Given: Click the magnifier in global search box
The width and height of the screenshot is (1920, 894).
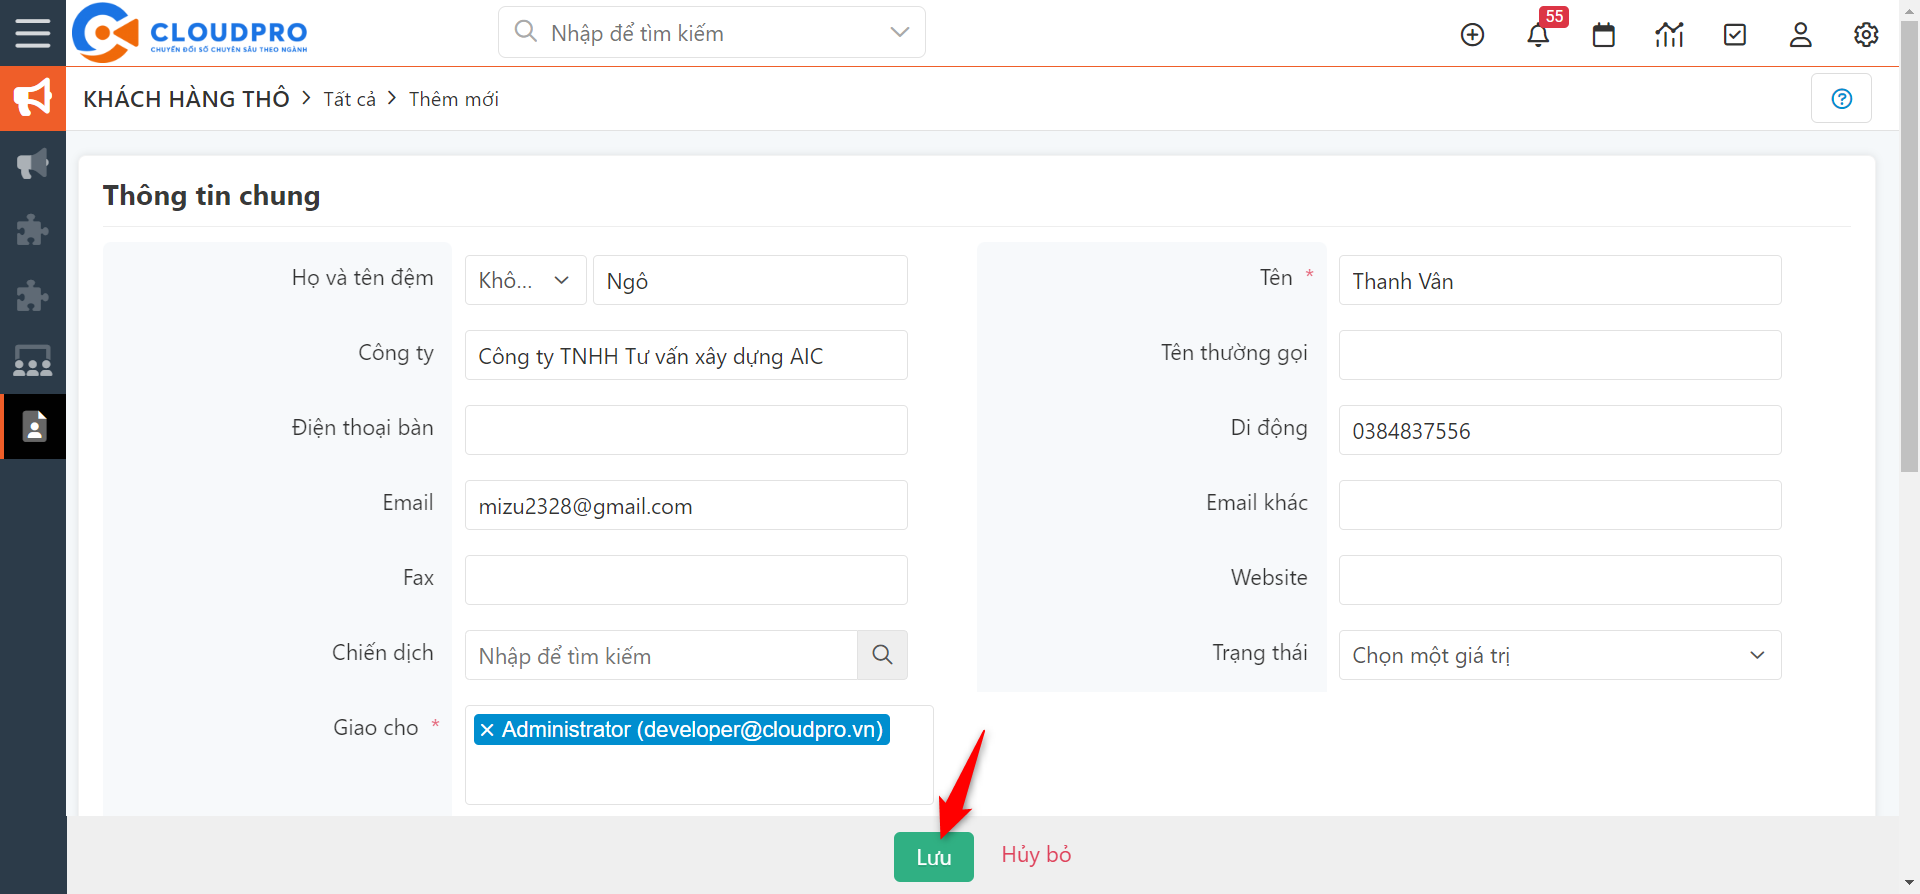Looking at the screenshot, I should pos(526,32).
